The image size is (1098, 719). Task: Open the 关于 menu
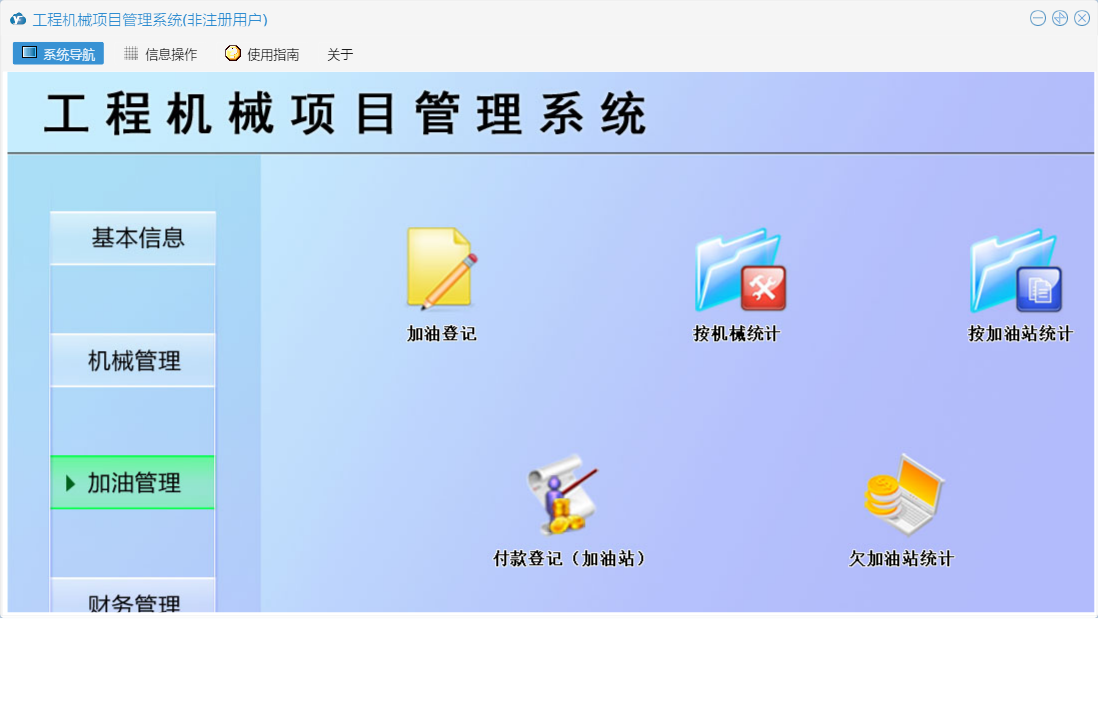340,54
